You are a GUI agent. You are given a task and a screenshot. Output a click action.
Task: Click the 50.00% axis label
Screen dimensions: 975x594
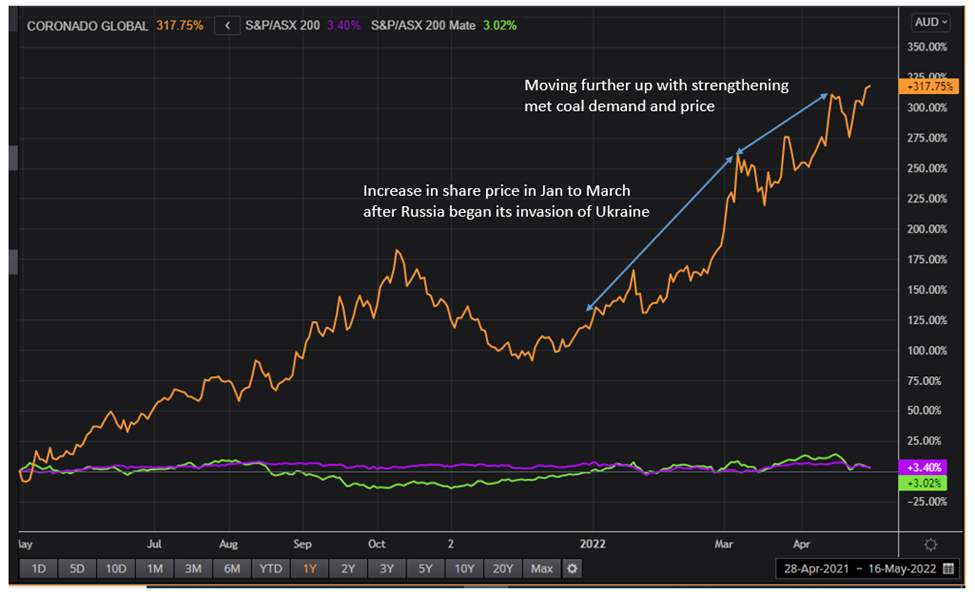[x=924, y=411]
